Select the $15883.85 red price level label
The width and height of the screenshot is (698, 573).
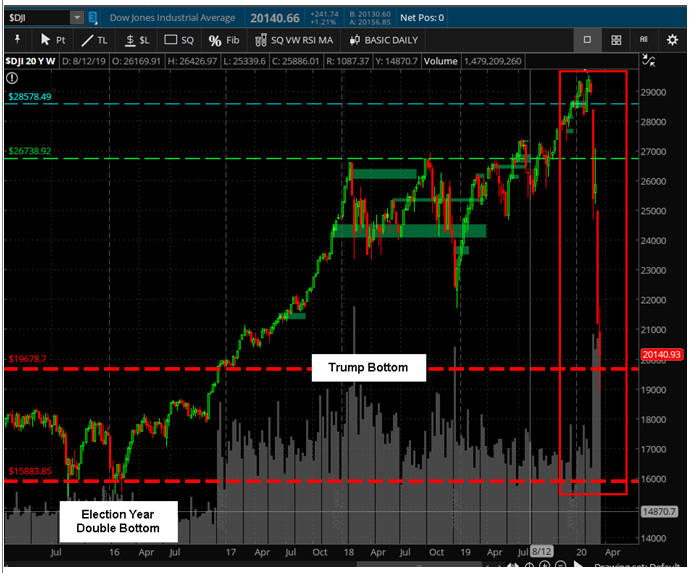point(30,471)
